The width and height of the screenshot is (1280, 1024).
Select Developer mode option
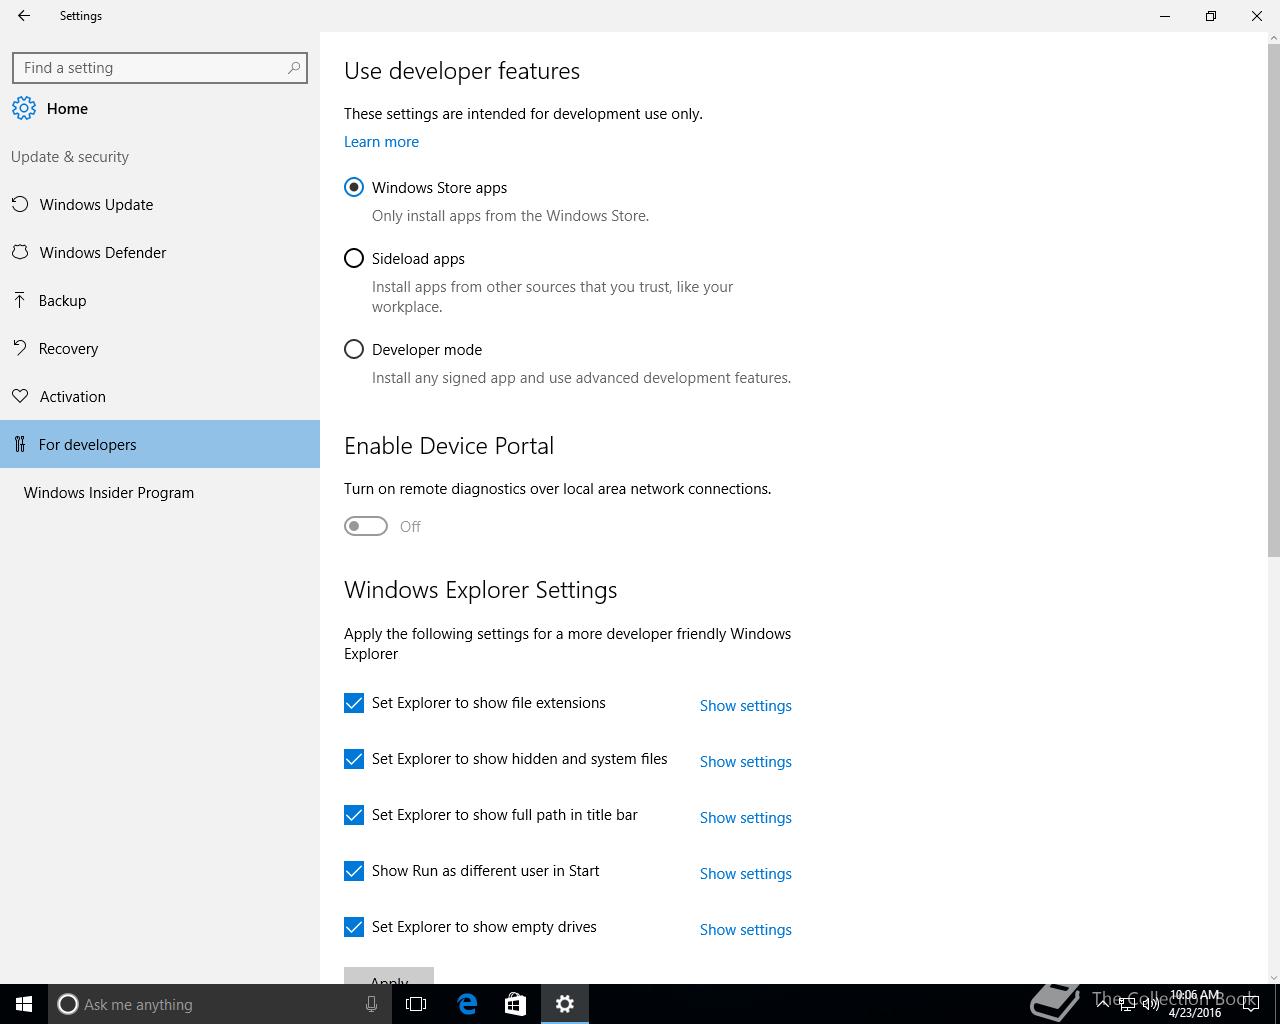pyautogui.click(x=354, y=350)
